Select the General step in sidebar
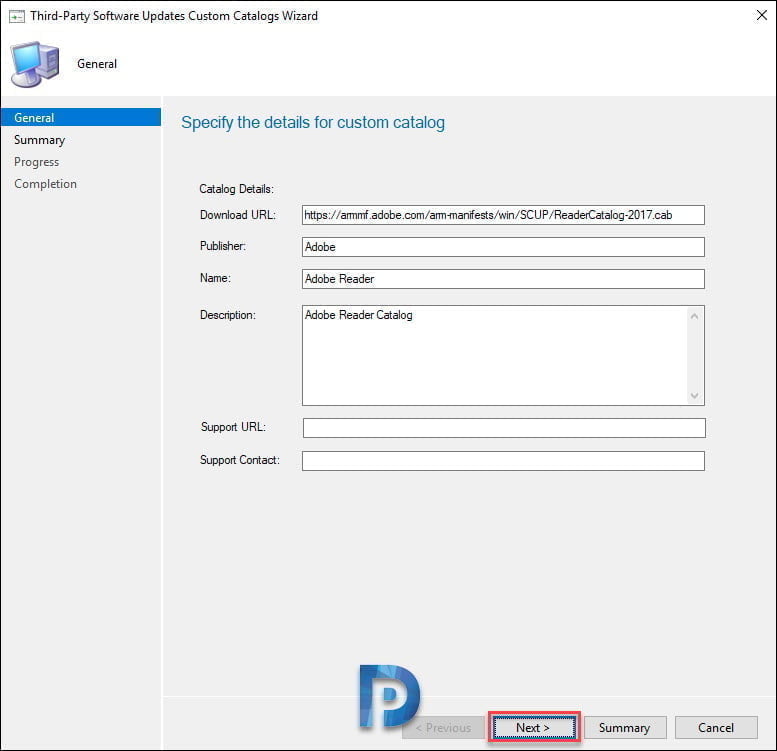This screenshot has width=777, height=751. pos(81,117)
